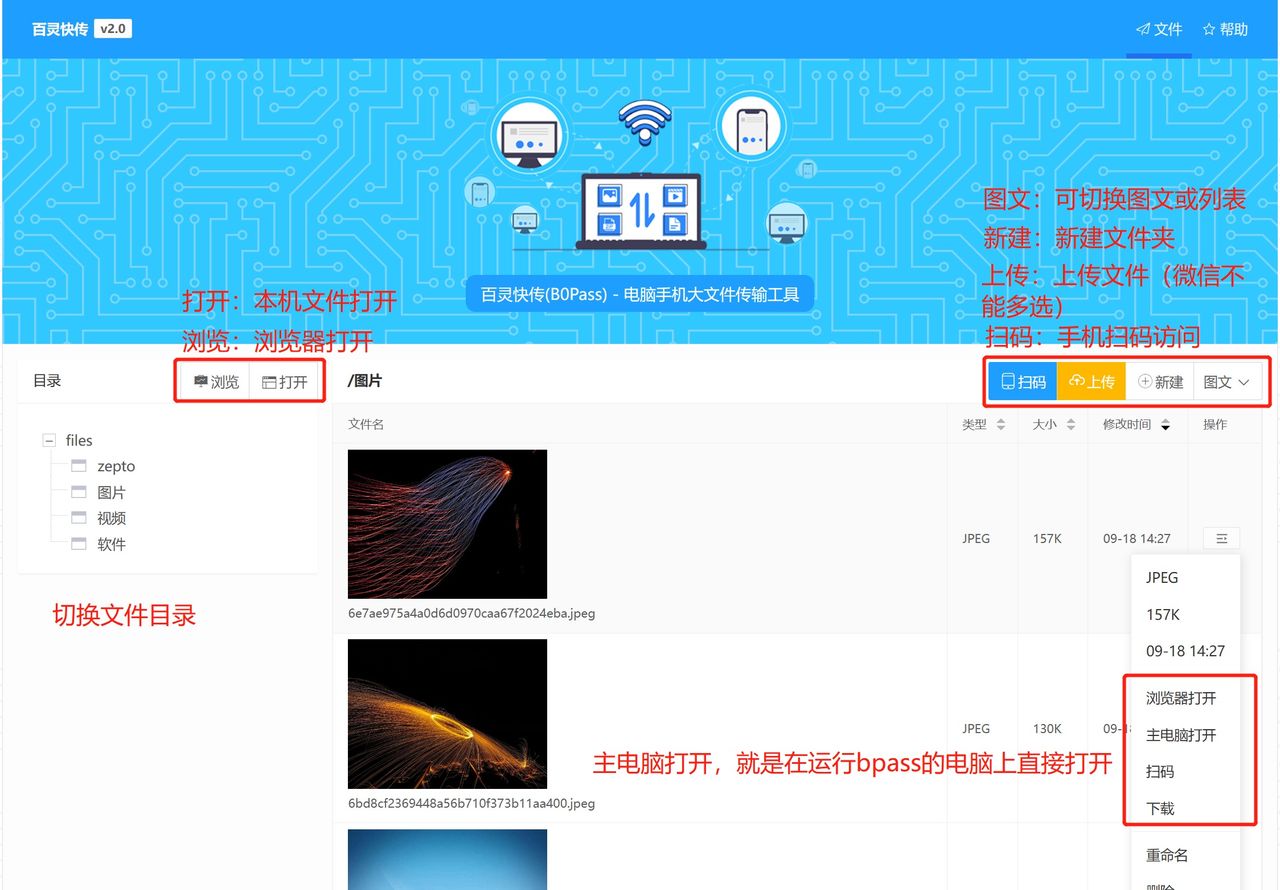1280x890 pixels.
Task: Click file name 6bd8cf2369448a56b710f373b11aa400.jpeg
Action: pyautogui.click(x=471, y=803)
